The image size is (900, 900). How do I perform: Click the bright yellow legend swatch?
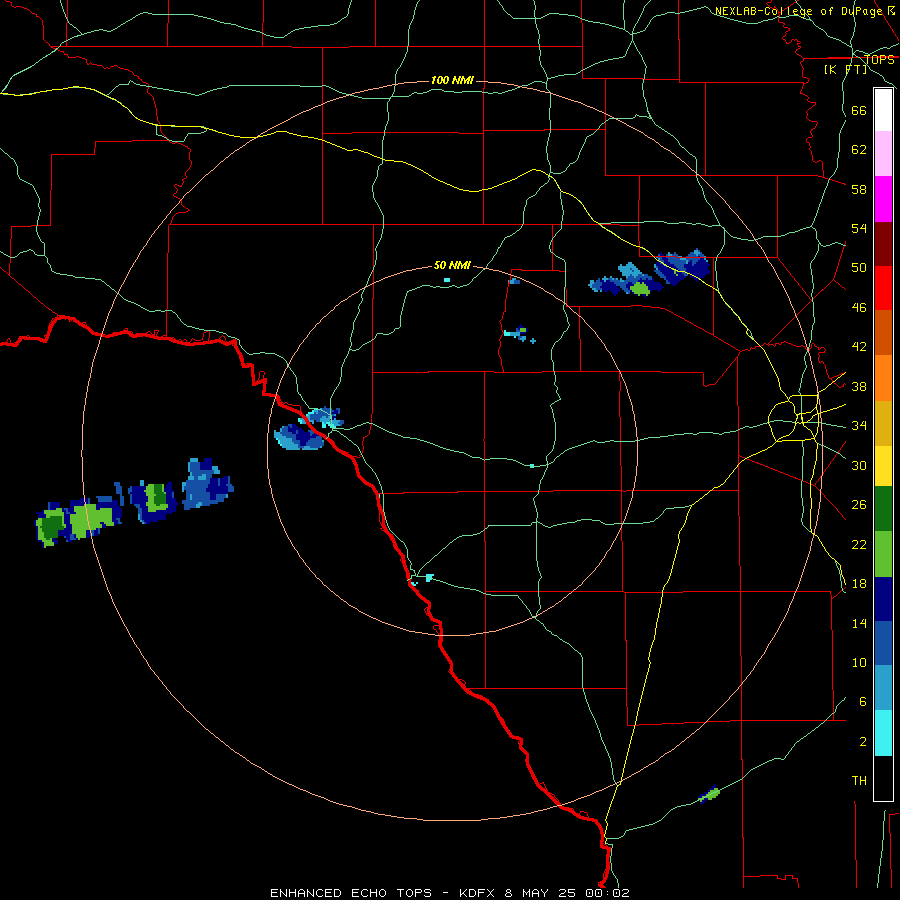coord(883,466)
